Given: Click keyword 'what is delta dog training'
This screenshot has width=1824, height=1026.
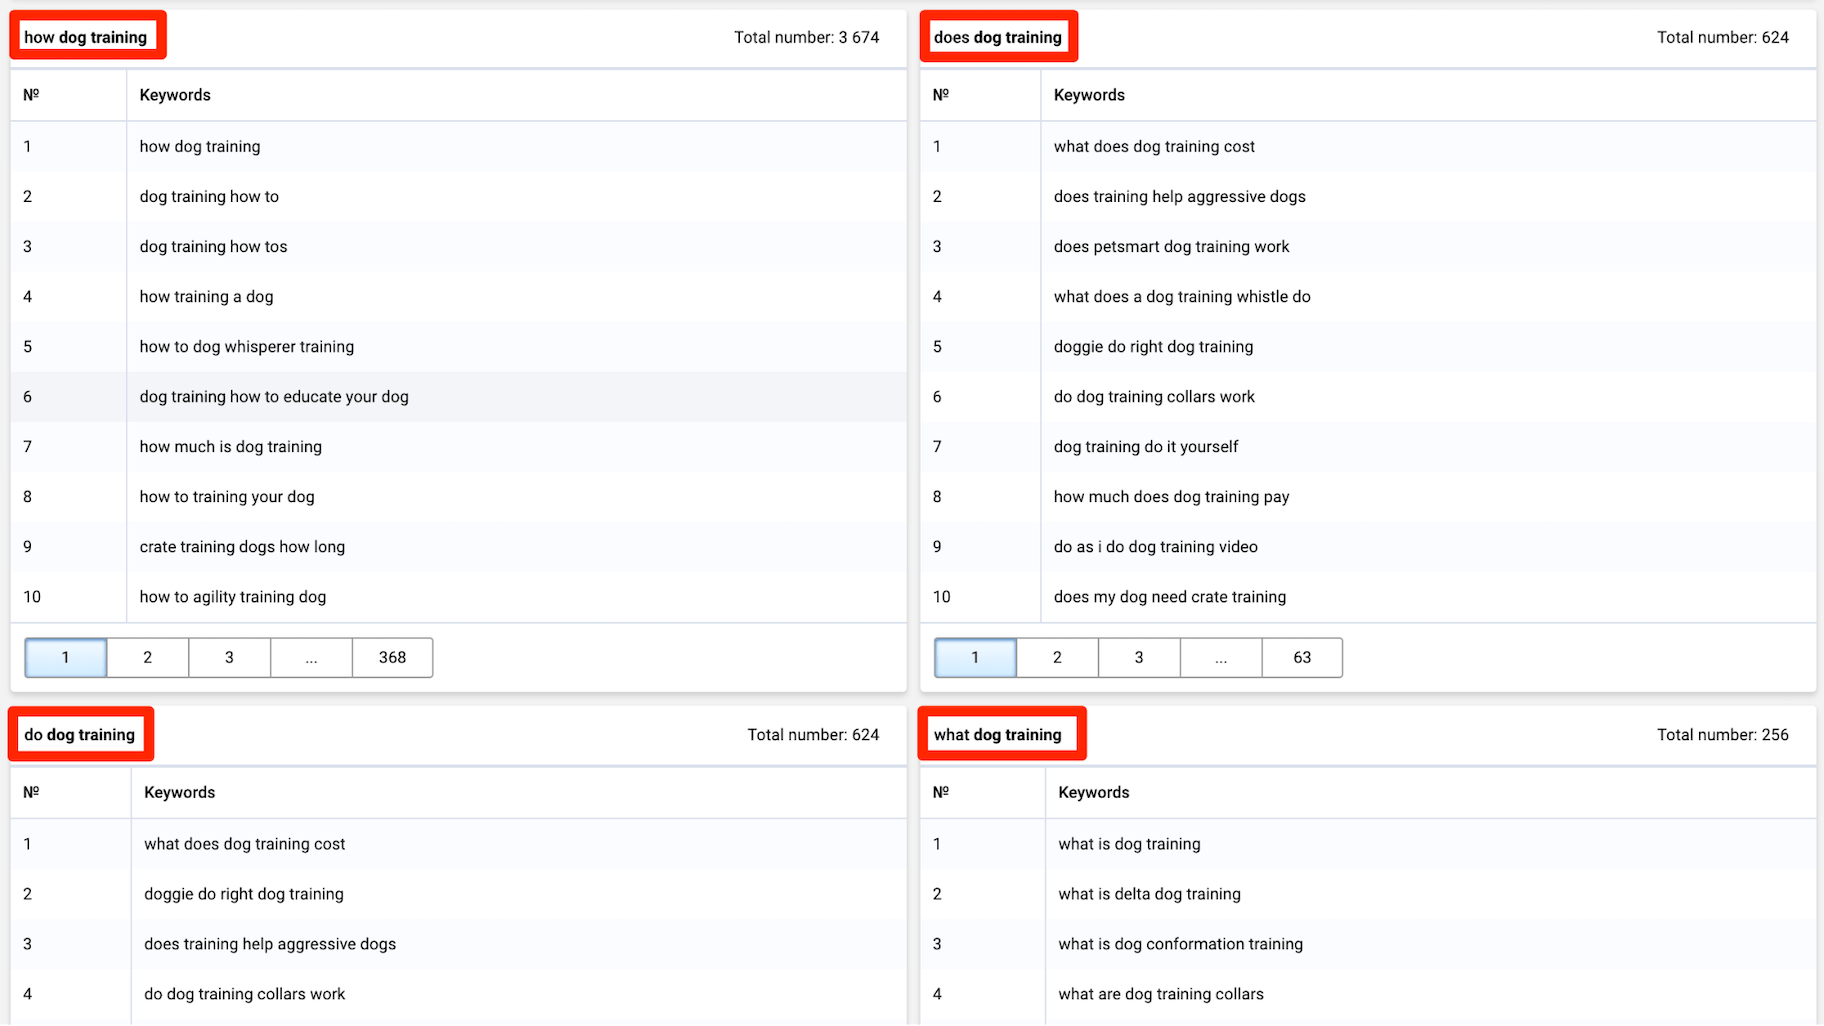Looking at the screenshot, I should [x=1149, y=894].
